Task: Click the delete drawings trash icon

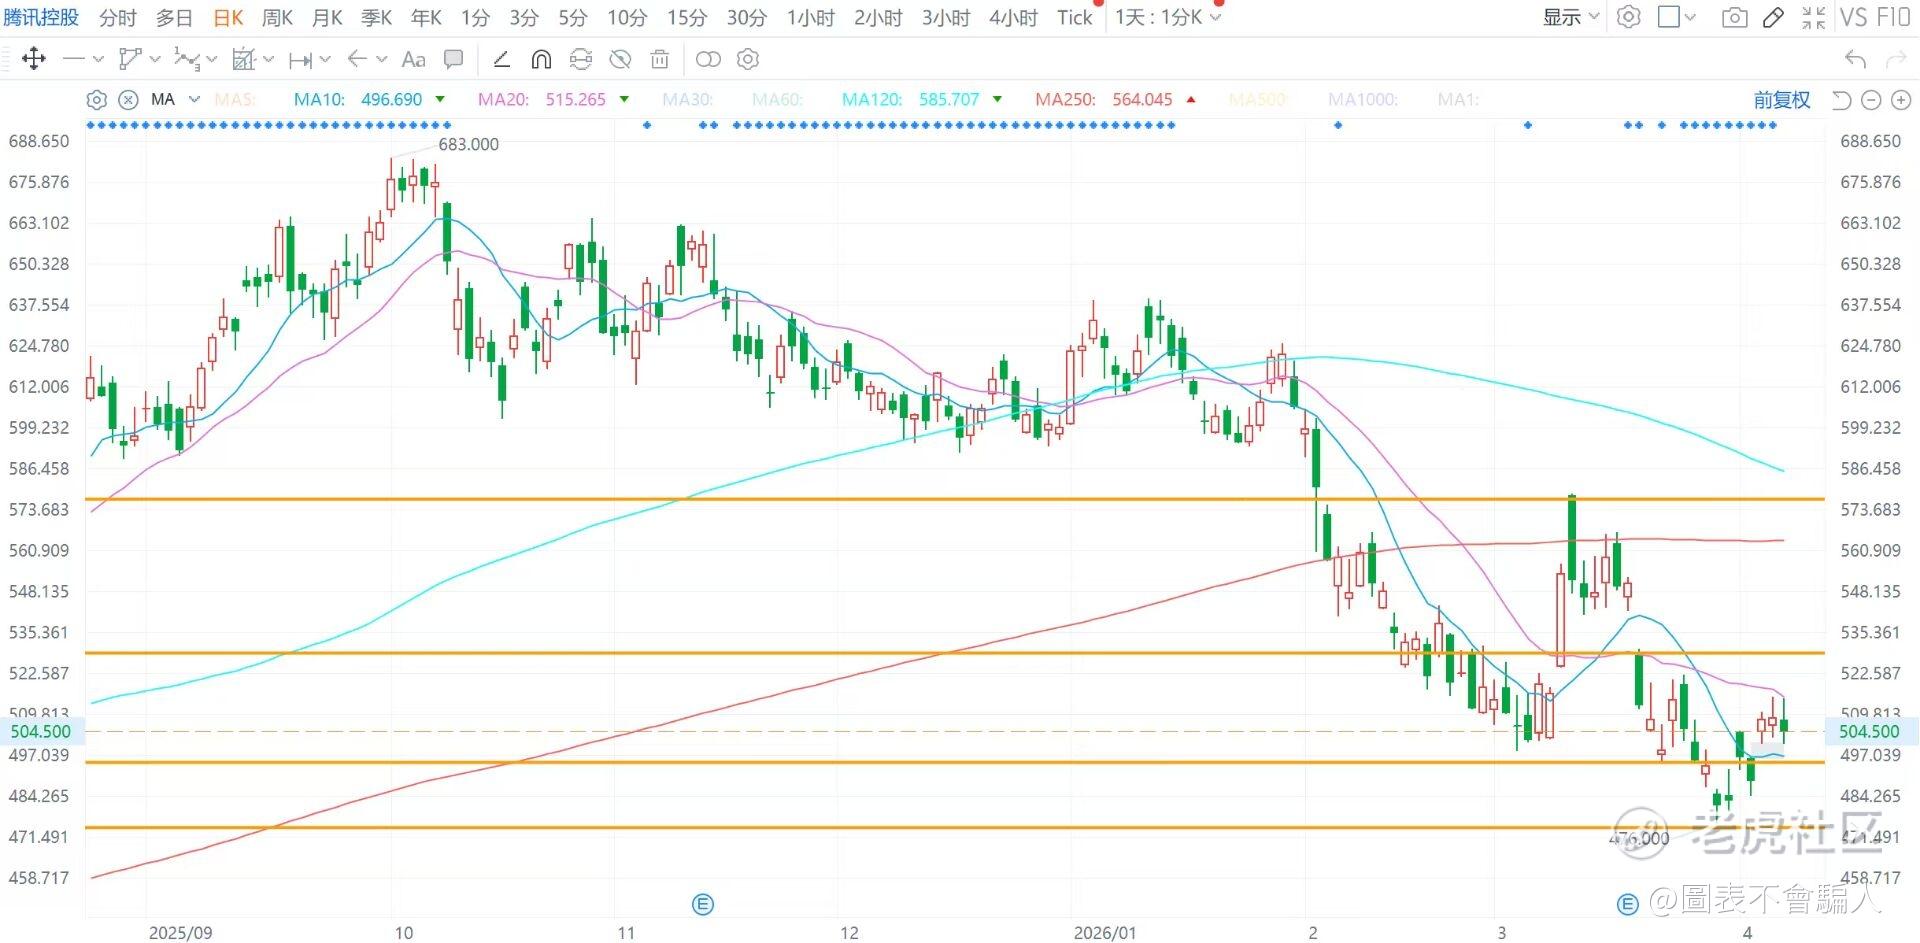Action: point(659,60)
